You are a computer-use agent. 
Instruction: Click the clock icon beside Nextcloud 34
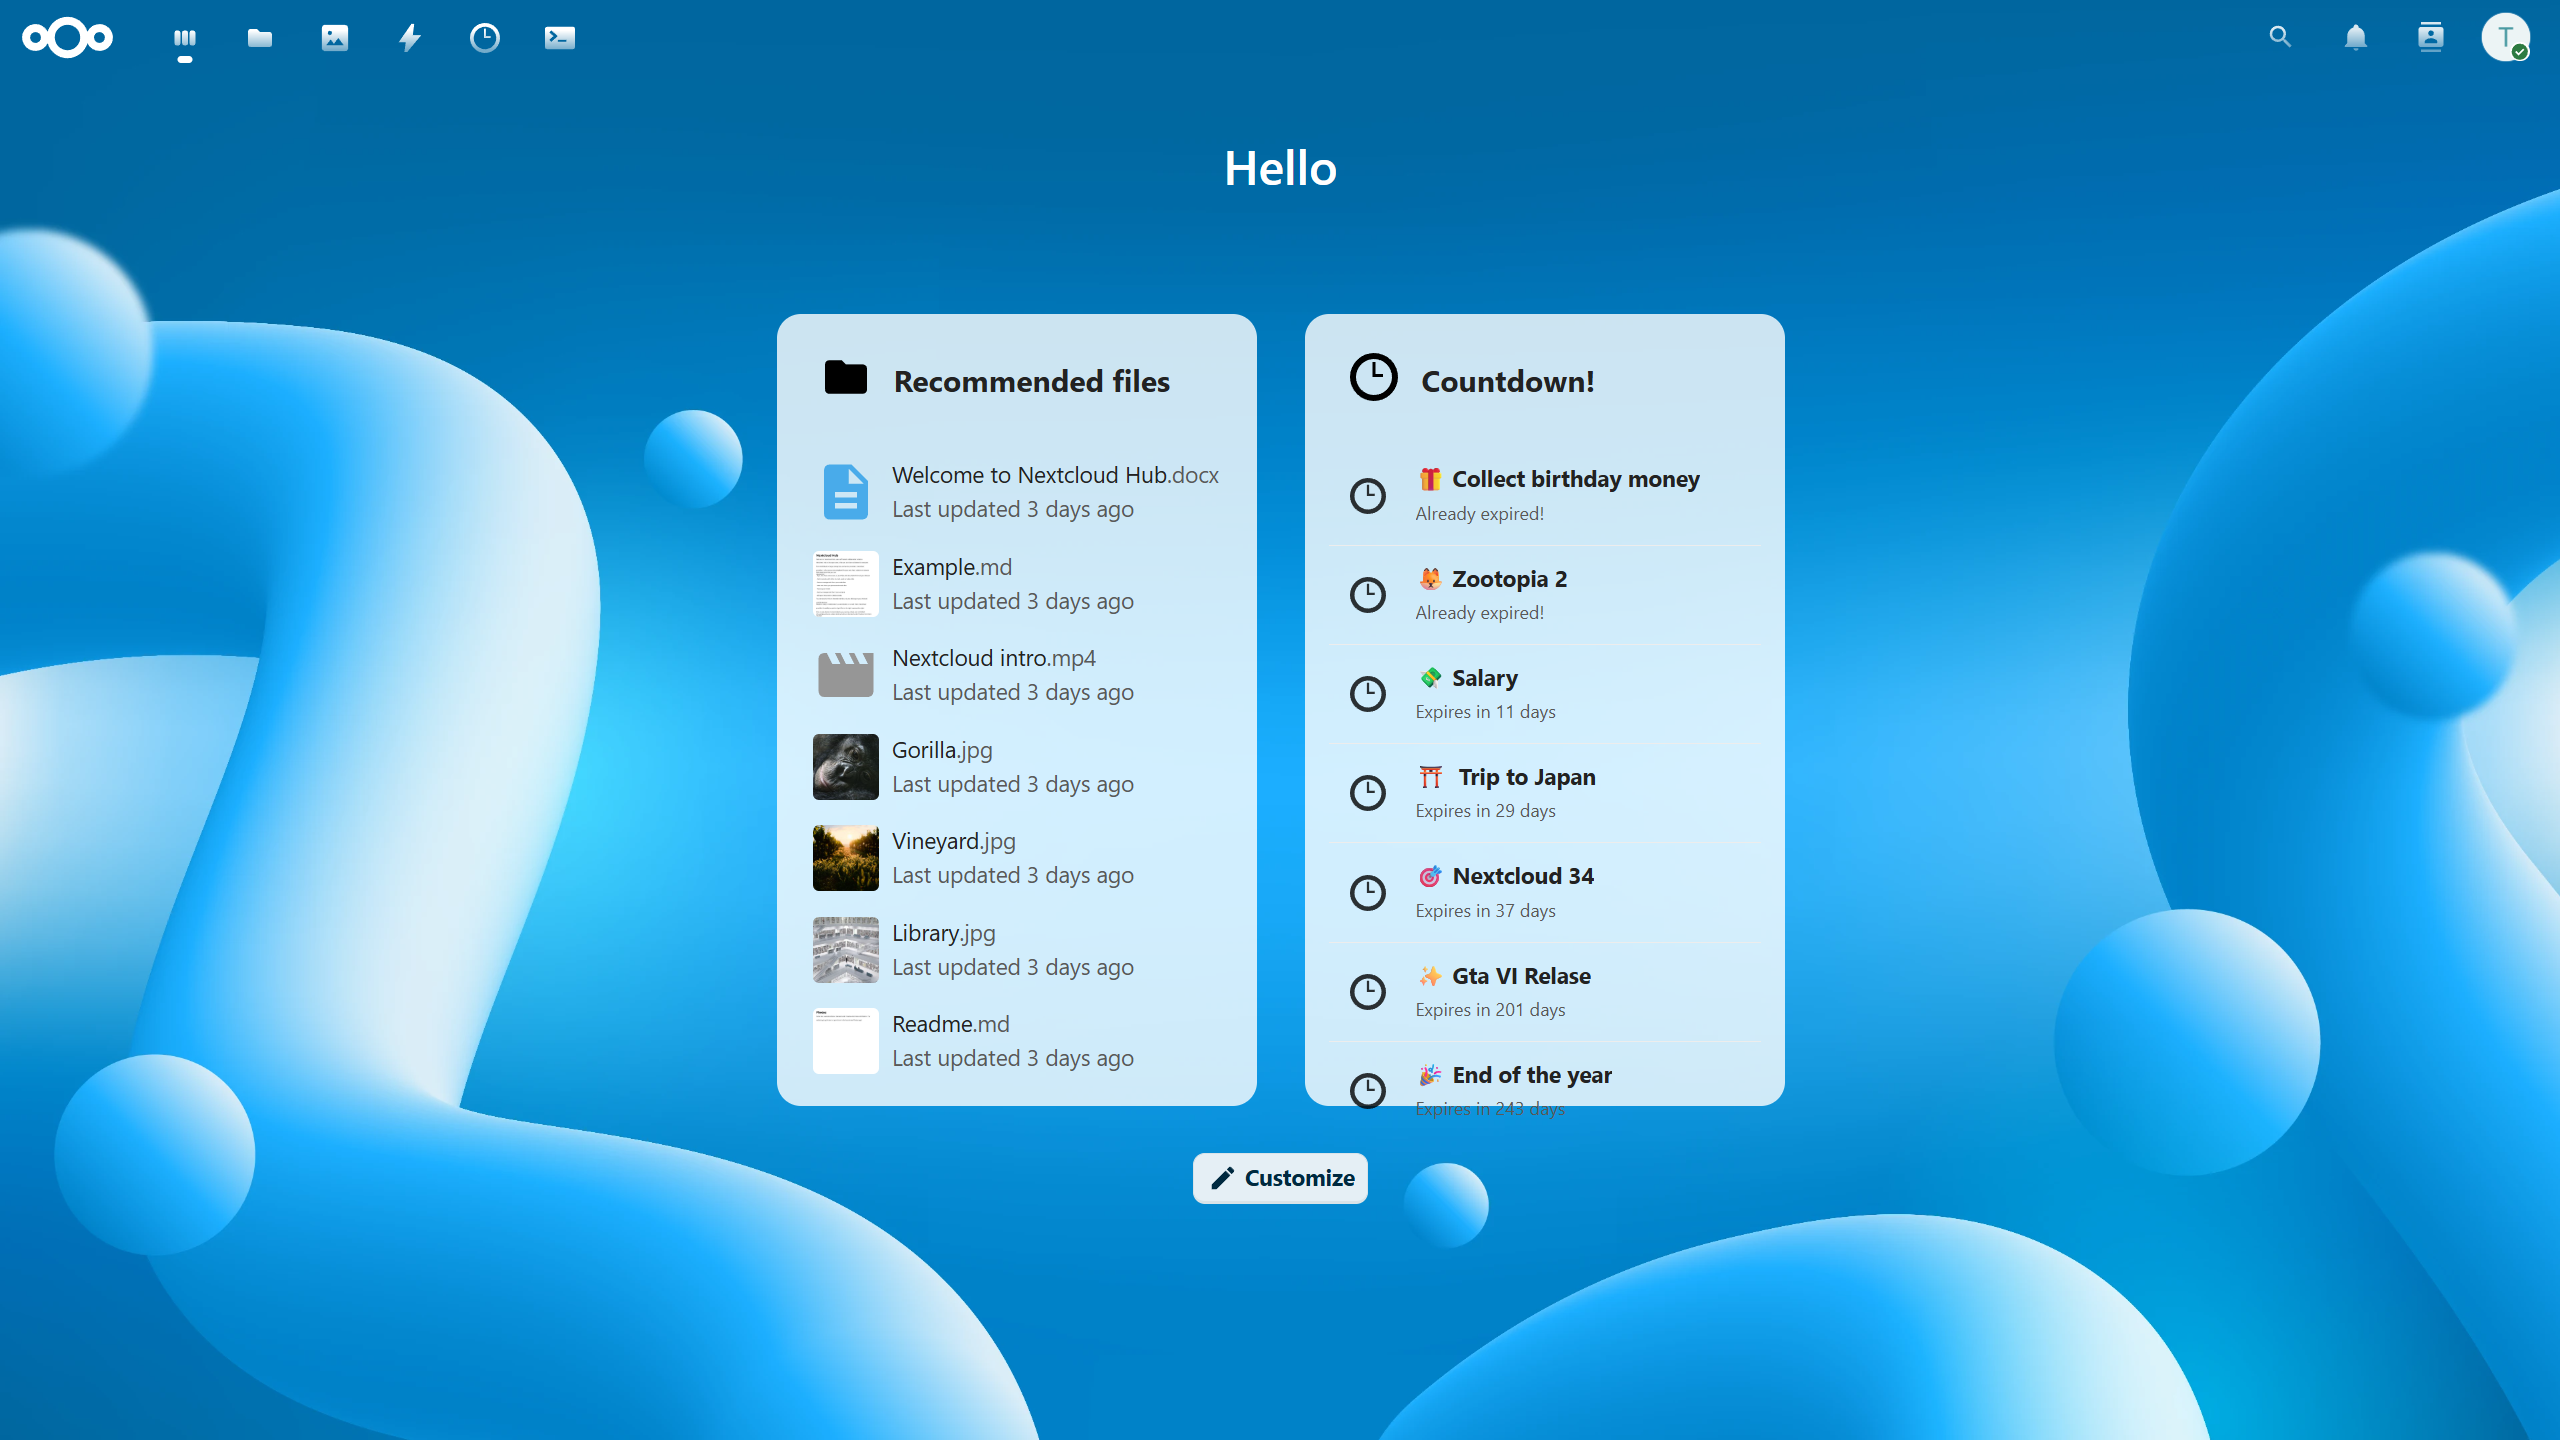pos(1368,892)
